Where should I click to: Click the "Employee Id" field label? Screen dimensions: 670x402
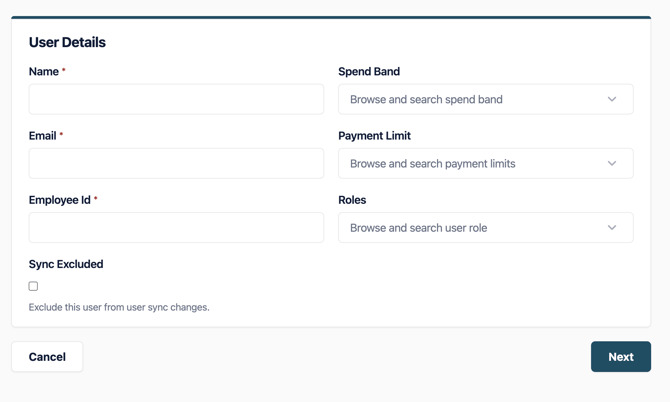(60, 200)
